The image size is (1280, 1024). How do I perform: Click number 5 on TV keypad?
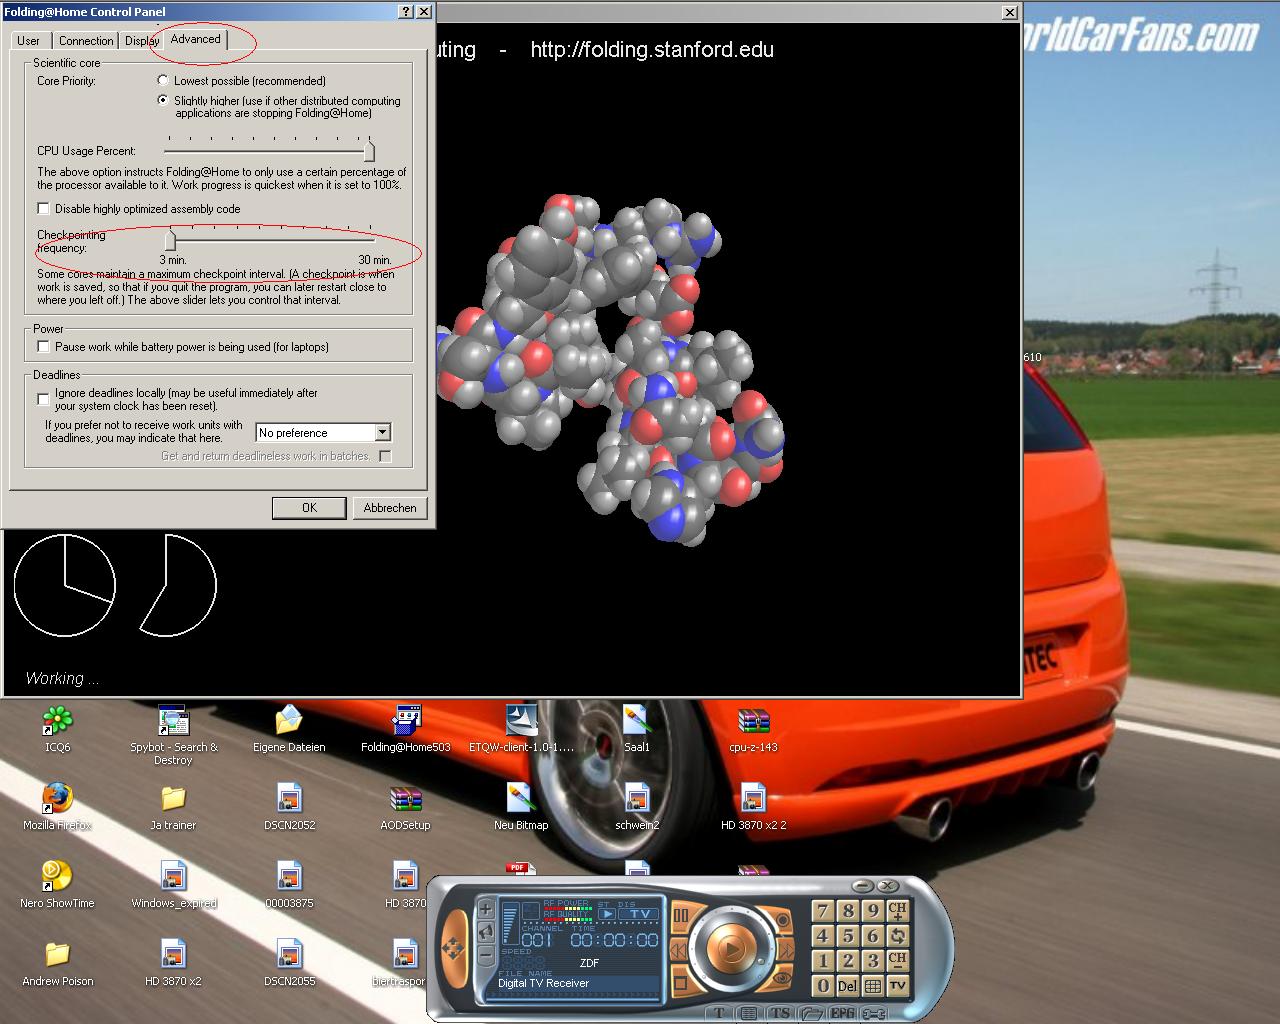pos(847,935)
